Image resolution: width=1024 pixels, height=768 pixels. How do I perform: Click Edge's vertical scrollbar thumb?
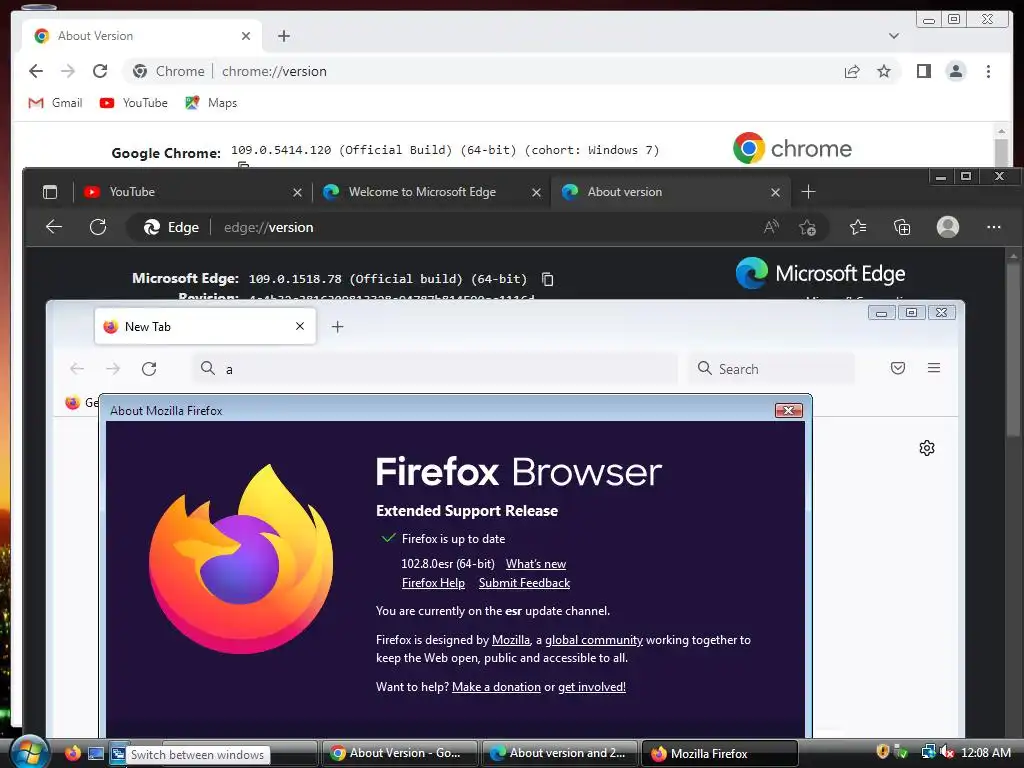(1013, 349)
